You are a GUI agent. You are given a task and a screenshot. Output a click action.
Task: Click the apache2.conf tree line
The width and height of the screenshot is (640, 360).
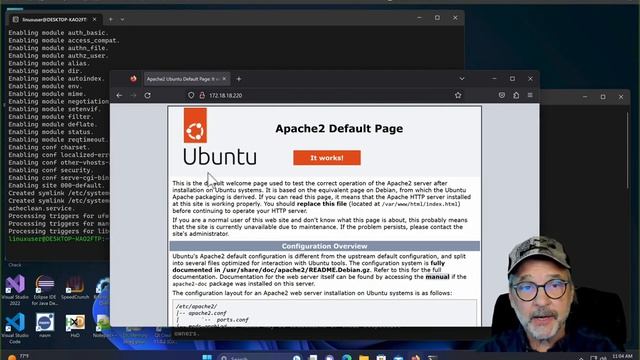pos(201,313)
